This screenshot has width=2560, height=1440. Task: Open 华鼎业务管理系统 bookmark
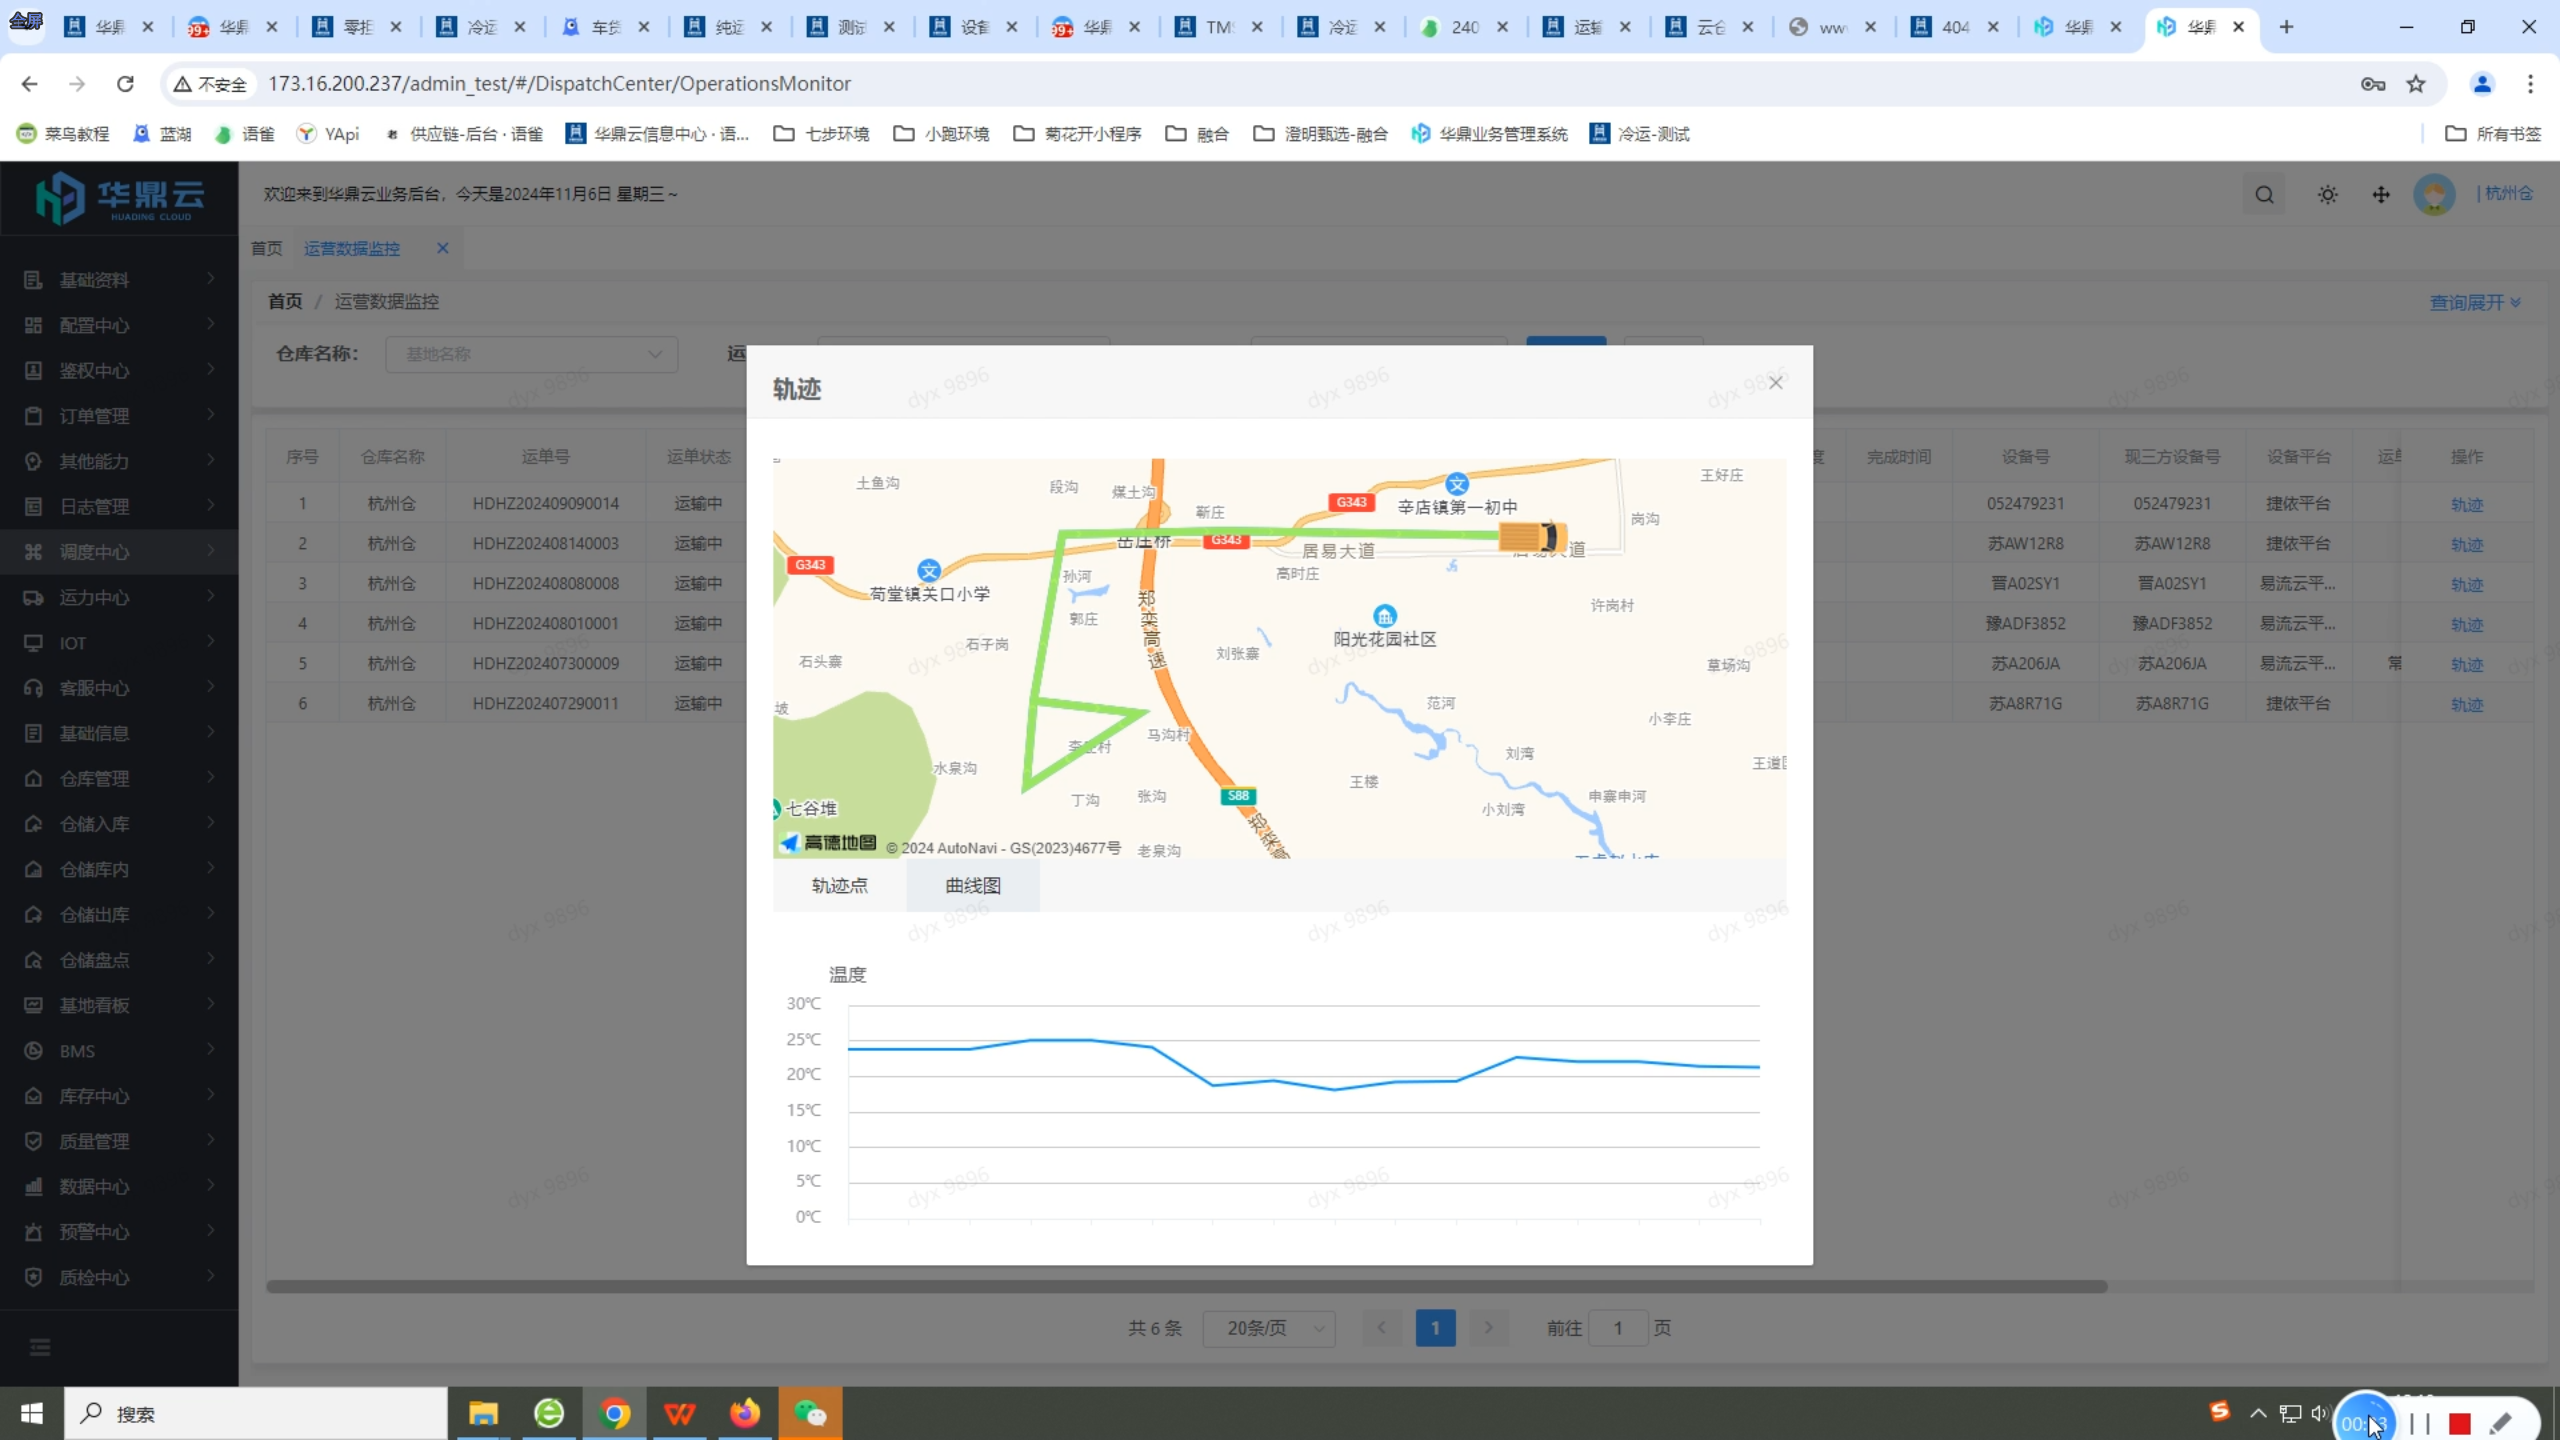(1489, 134)
